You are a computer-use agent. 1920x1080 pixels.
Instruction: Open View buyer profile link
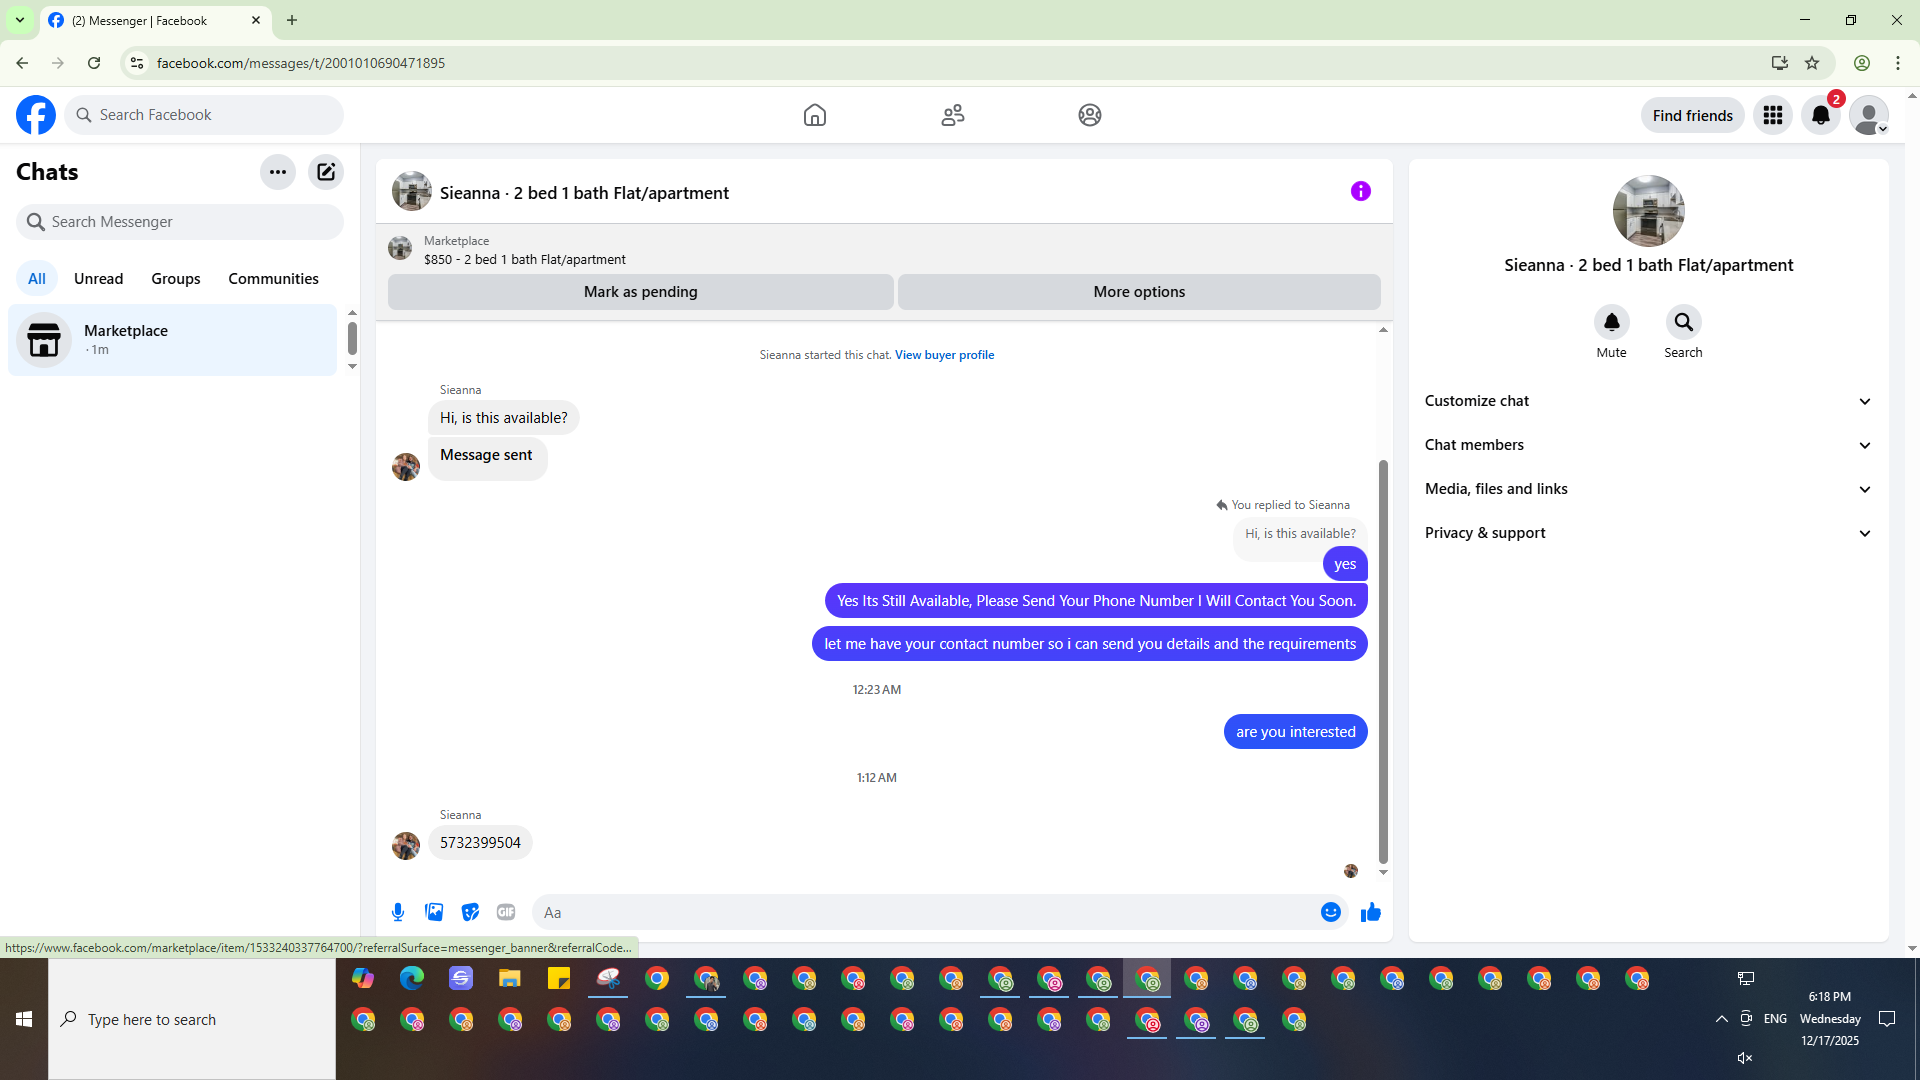pyautogui.click(x=944, y=355)
